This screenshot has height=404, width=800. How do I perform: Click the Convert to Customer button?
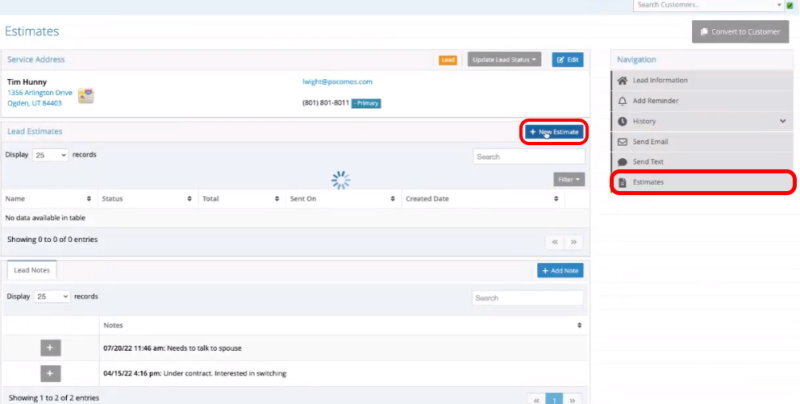tap(739, 31)
